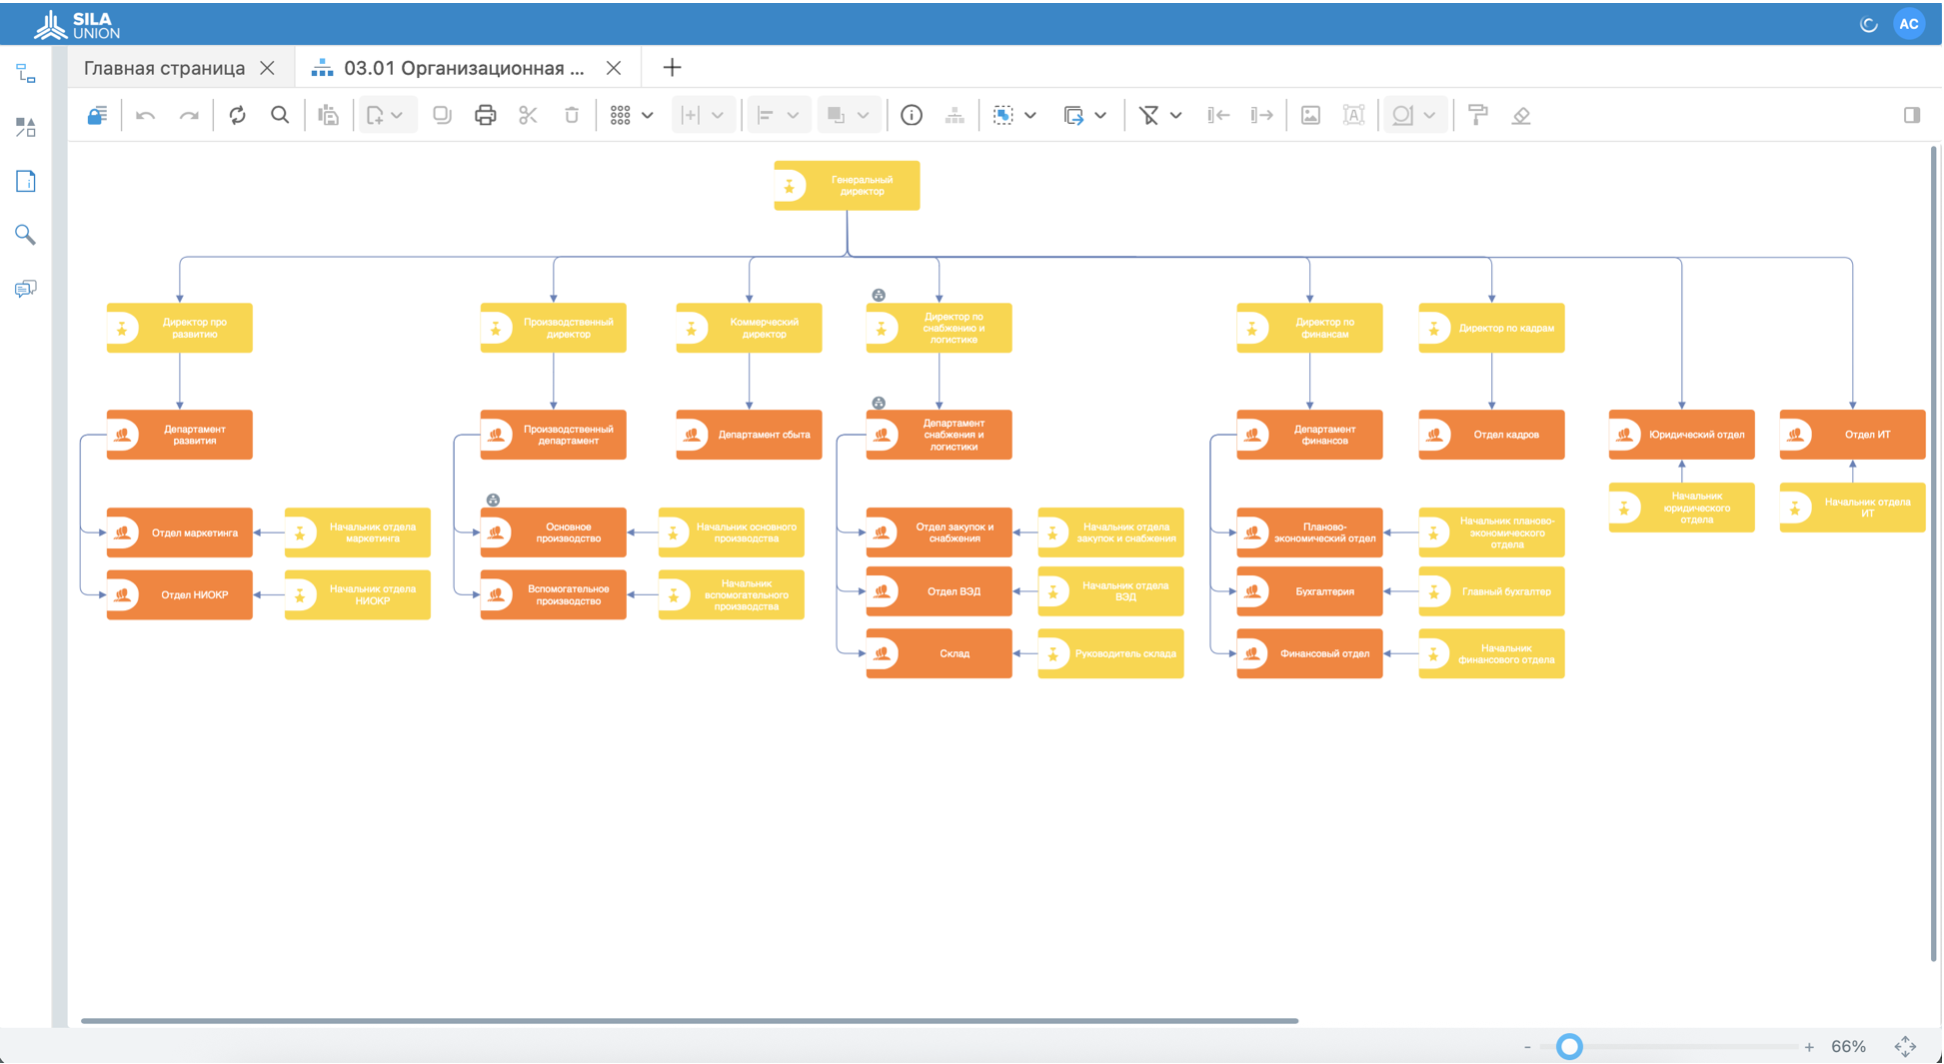Expand the grid settings dropdown

647,115
